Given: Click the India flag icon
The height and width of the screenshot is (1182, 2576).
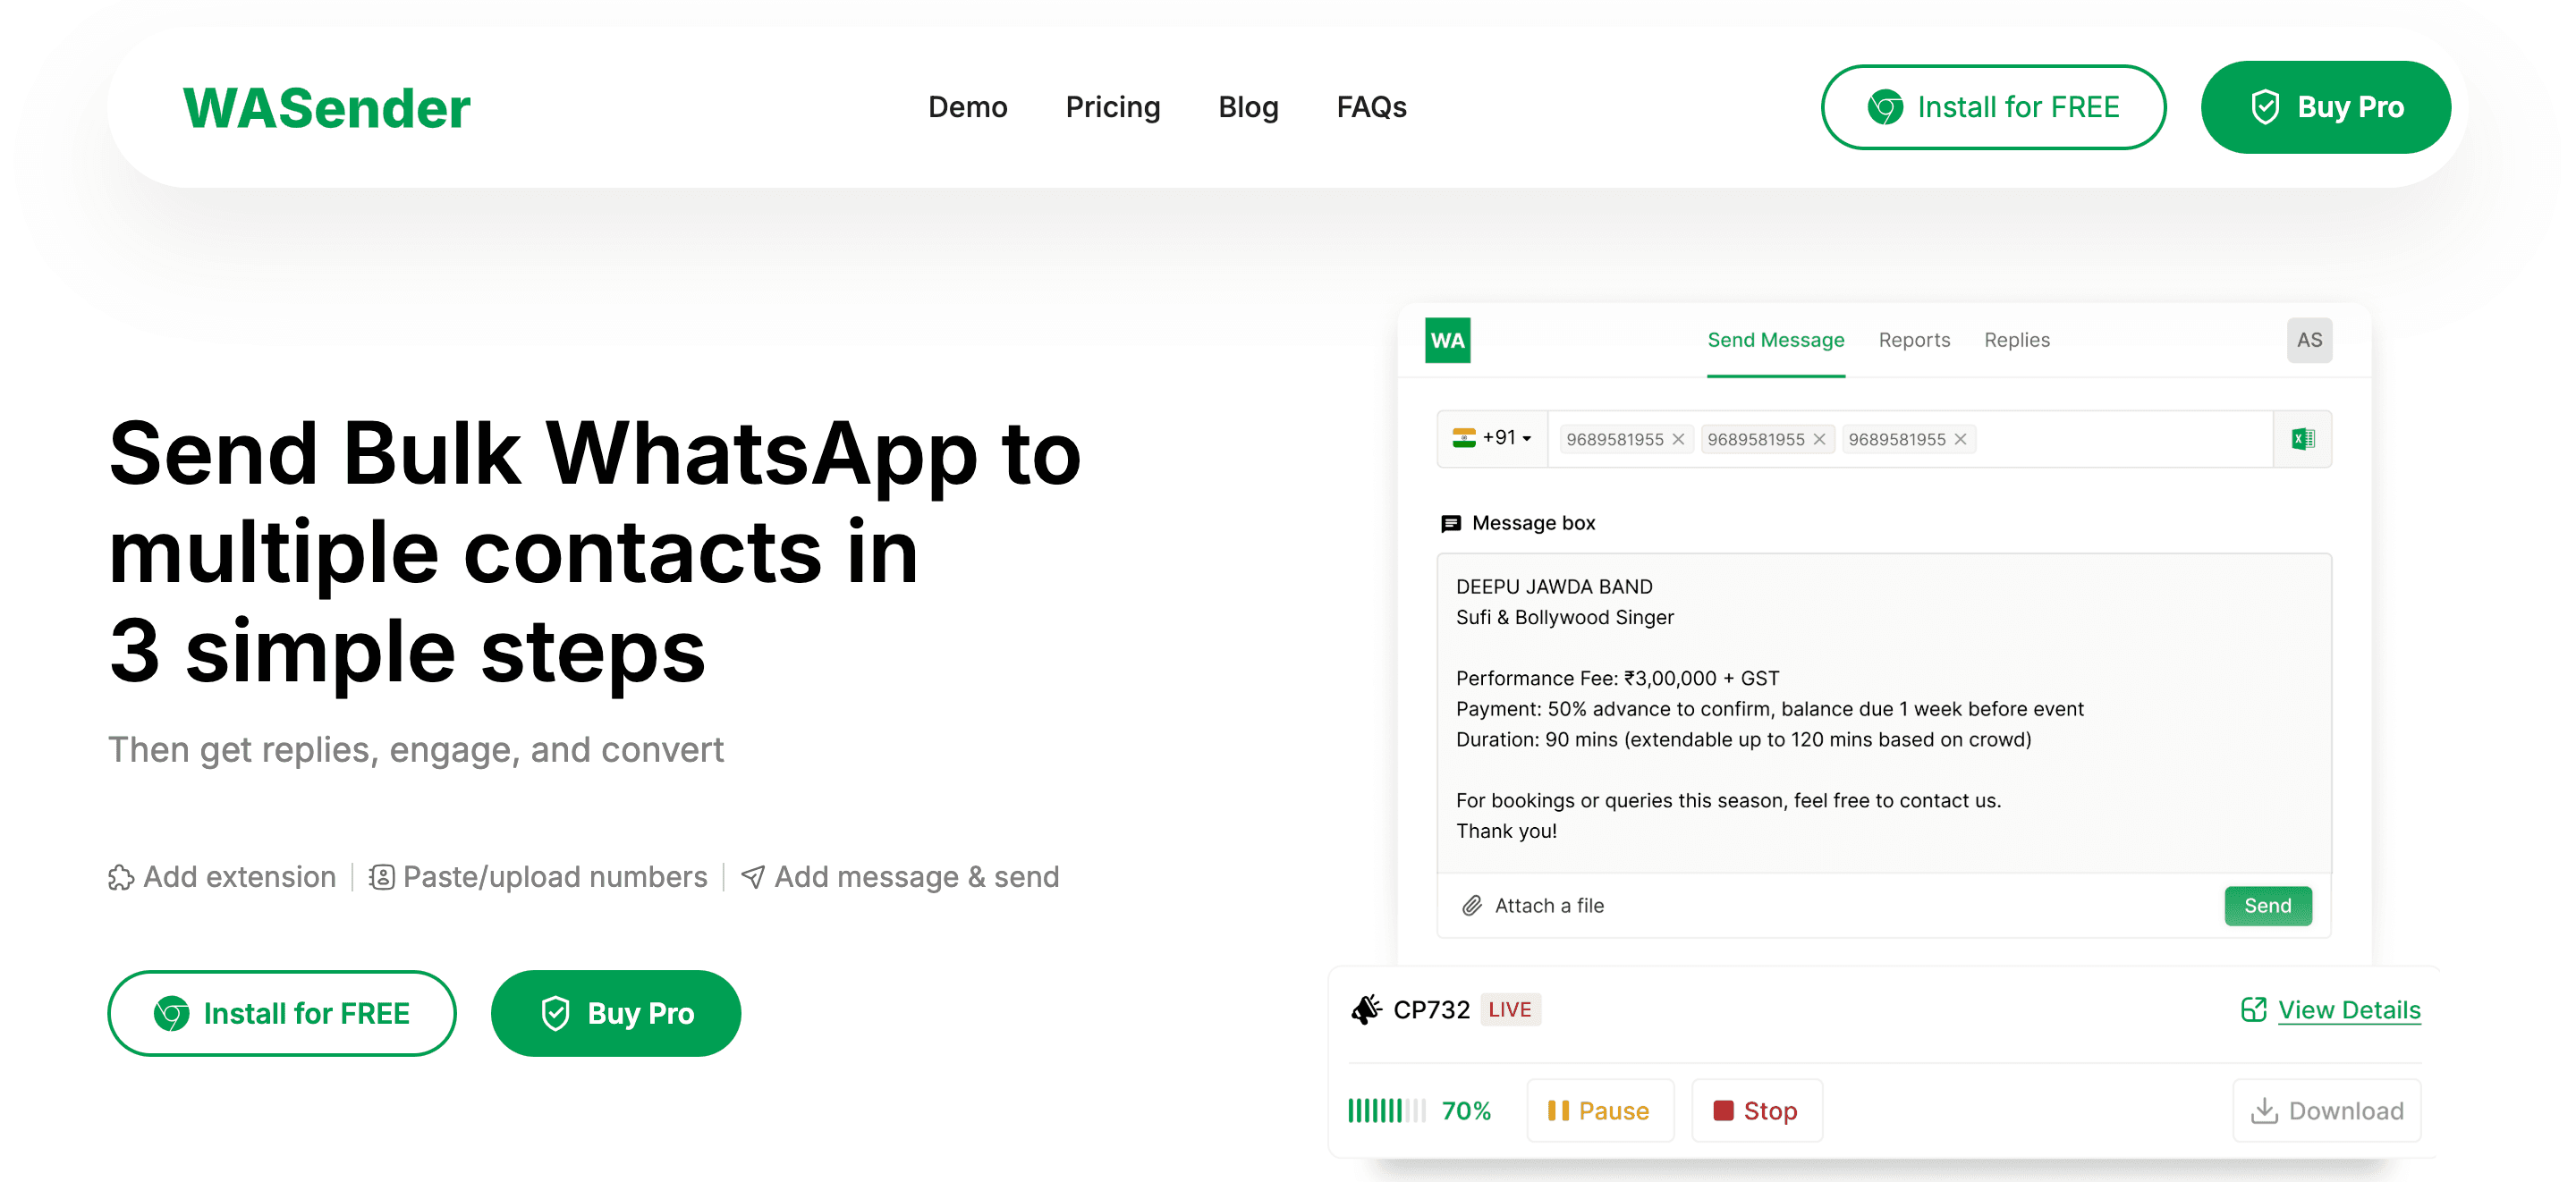Looking at the screenshot, I should [1463, 438].
